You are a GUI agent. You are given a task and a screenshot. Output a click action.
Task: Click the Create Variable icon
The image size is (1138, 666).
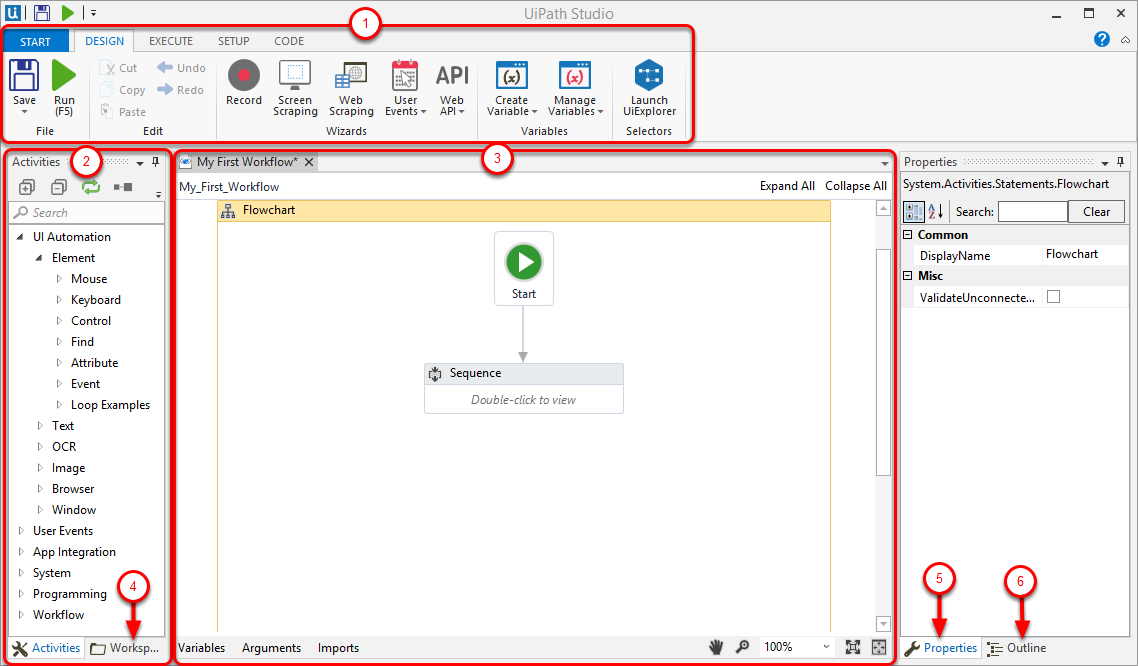coord(512,75)
